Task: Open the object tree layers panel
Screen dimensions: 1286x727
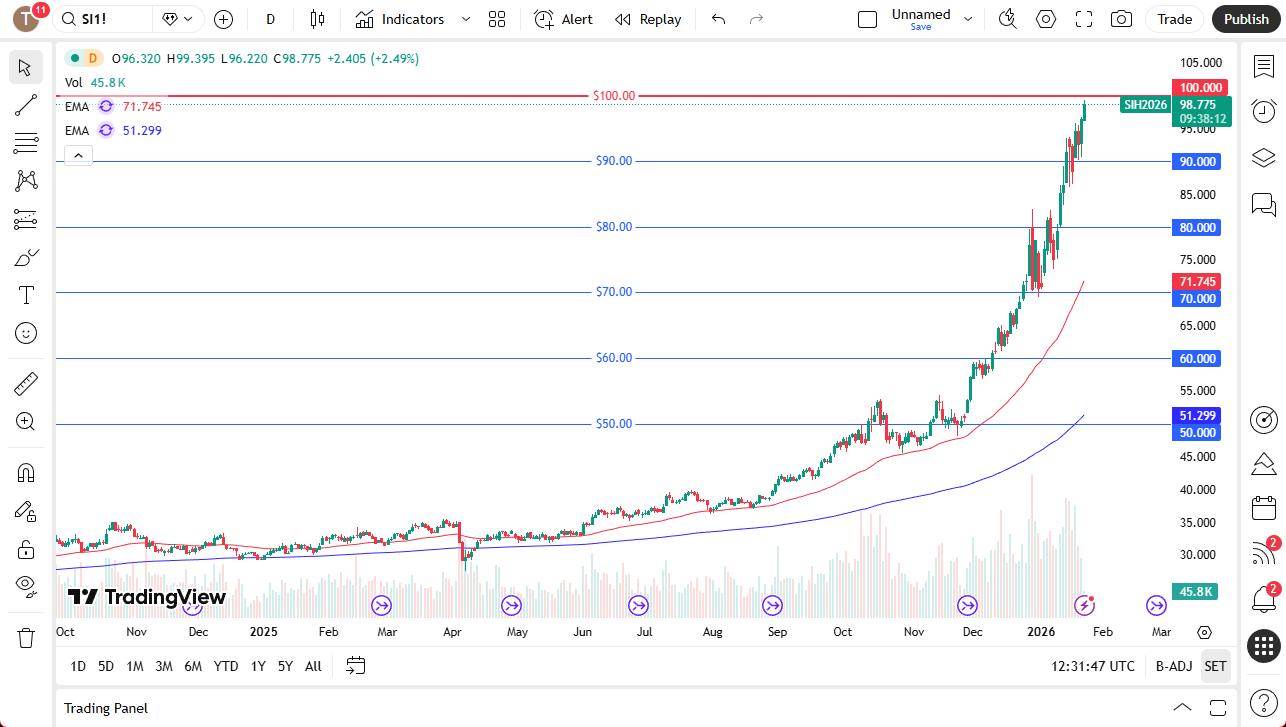Action: tap(1264, 158)
